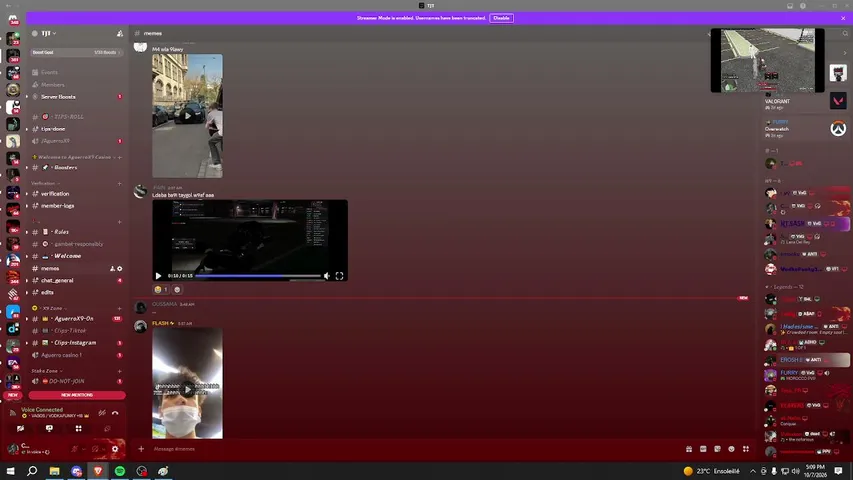Image resolution: width=853 pixels, height=480 pixels.
Task: Open the chat_general channel
Action: coord(57,280)
